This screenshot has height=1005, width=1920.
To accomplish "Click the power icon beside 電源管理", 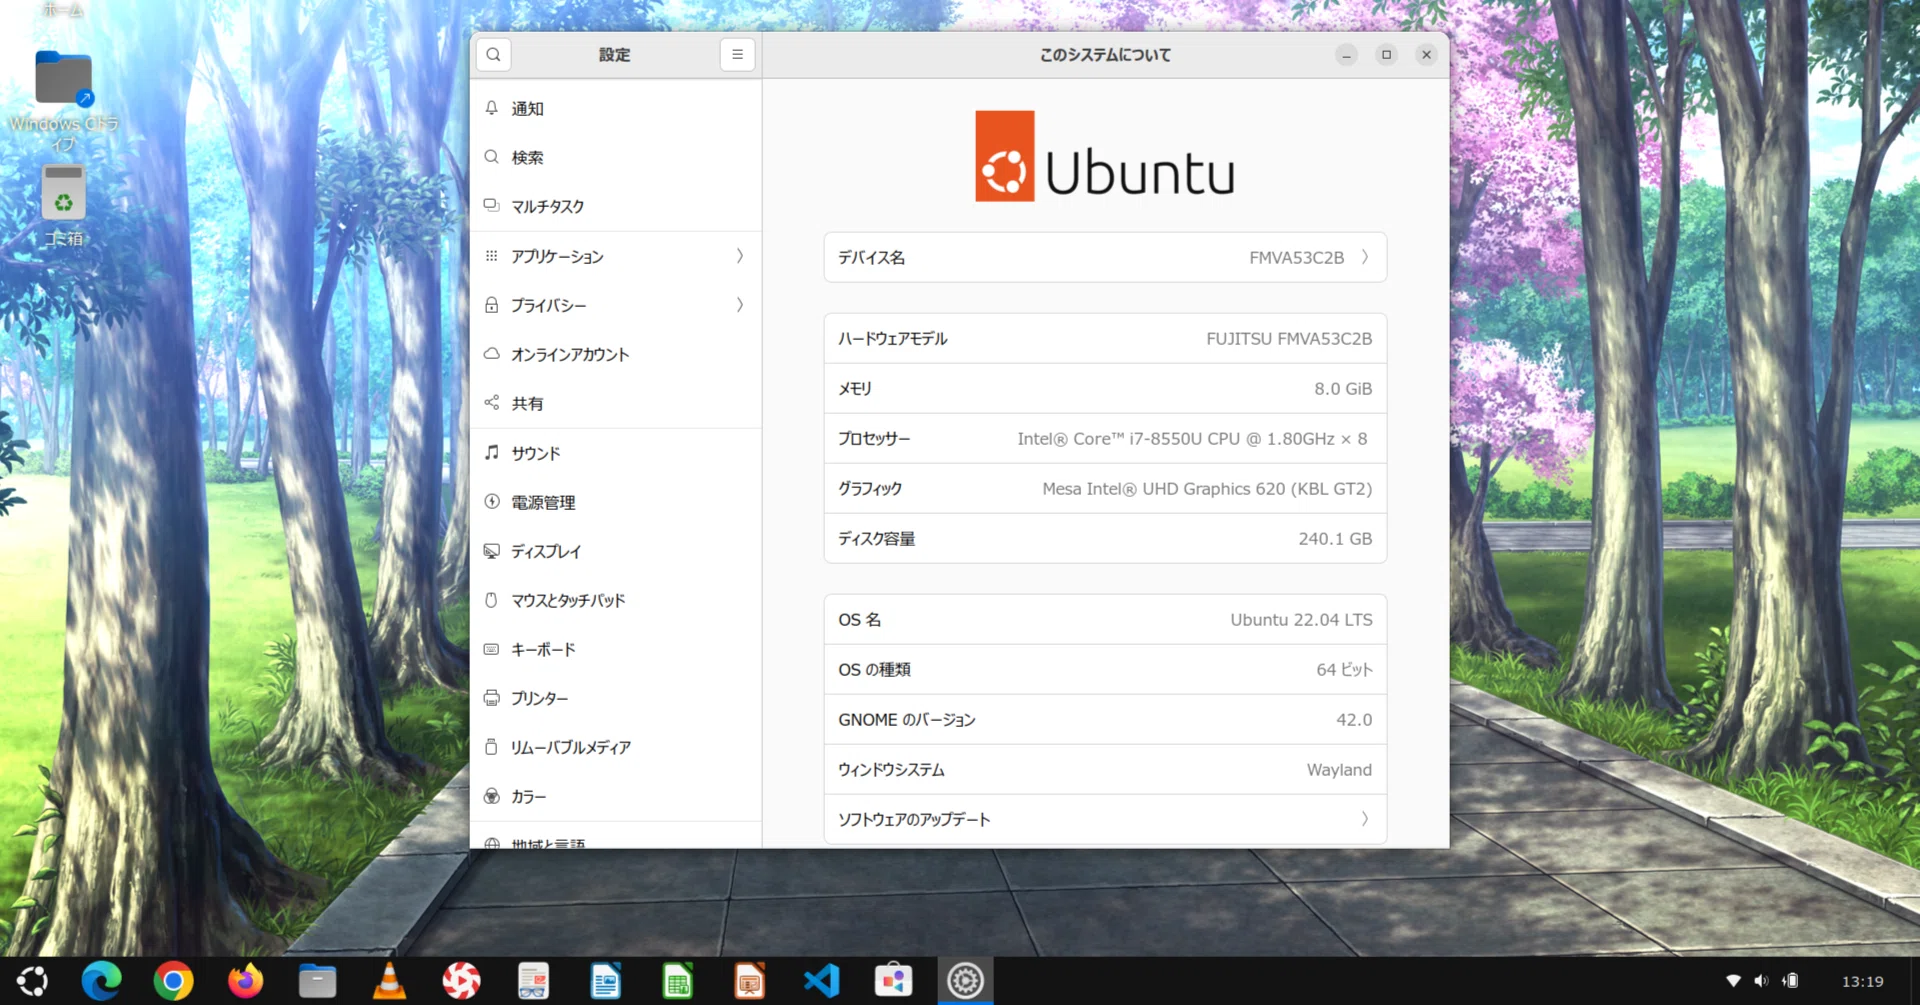I will pyautogui.click(x=491, y=502).
